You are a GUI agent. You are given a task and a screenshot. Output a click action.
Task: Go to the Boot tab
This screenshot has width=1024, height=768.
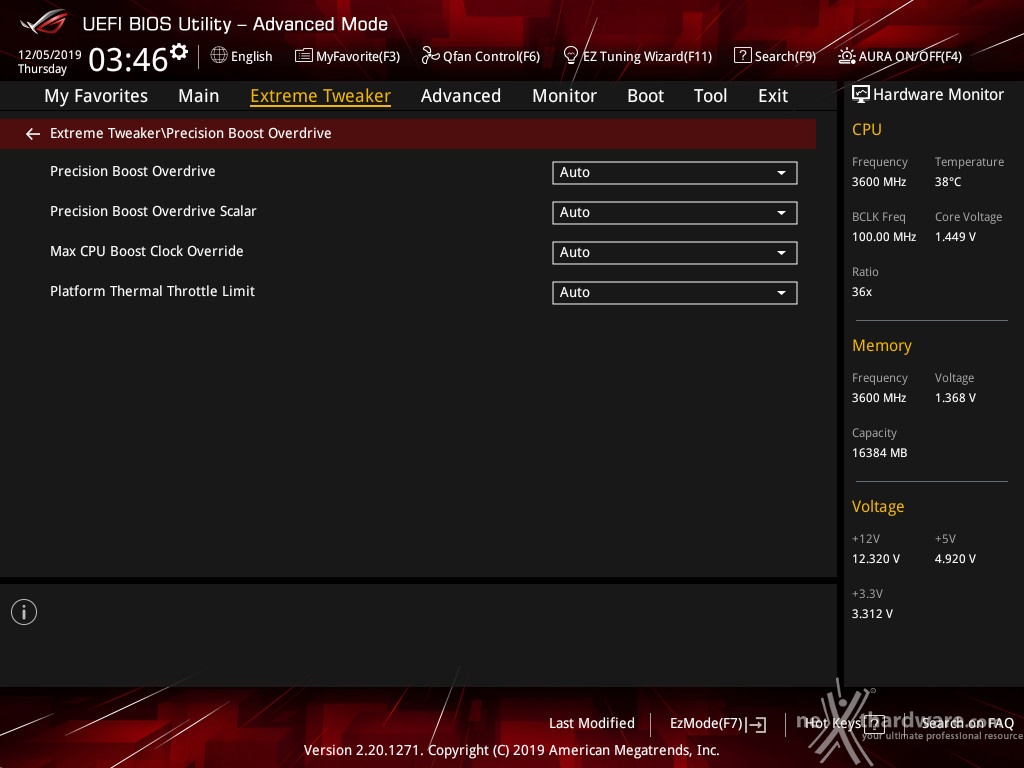tap(645, 96)
